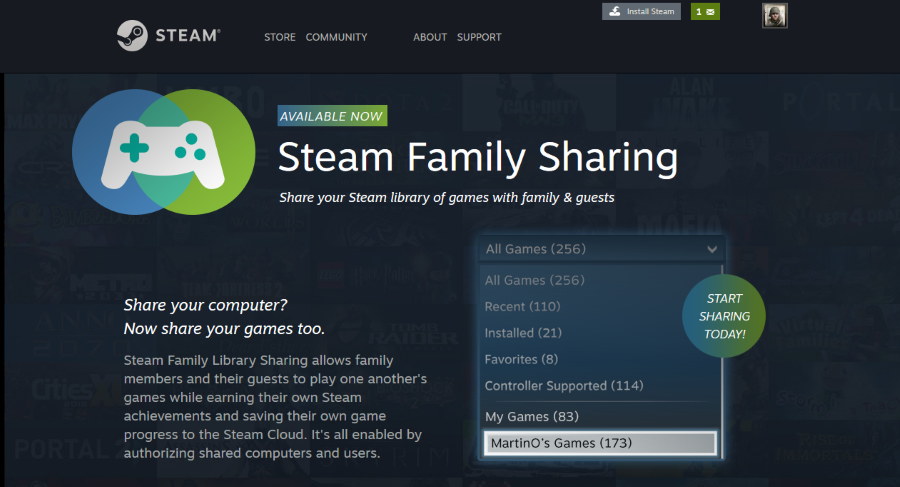Open the SUPPORT page
900x487 pixels.
pos(479,37)
